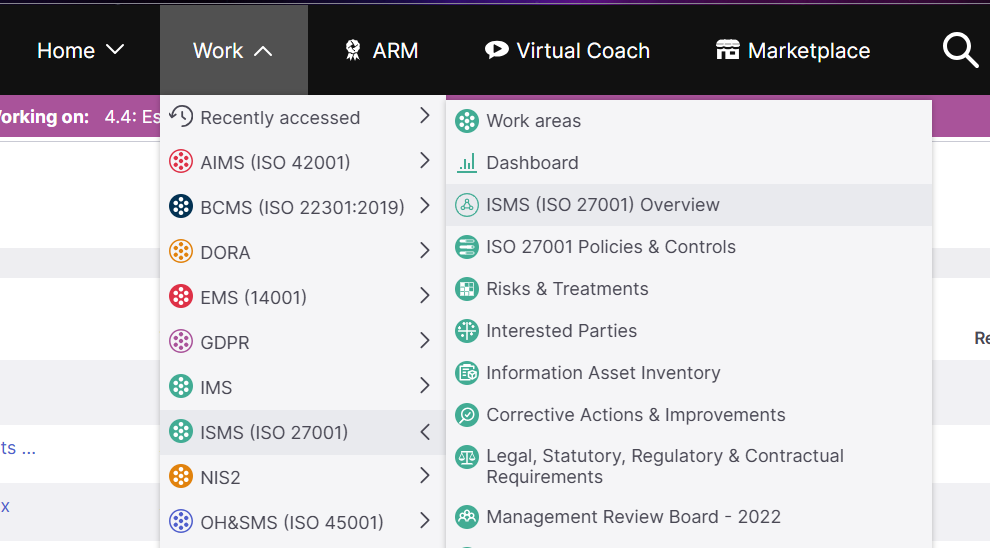The width and height of the screenshot is (990, 548).
Task: Open Marketplace from navigation bar
Action: (x=793, y=50)
